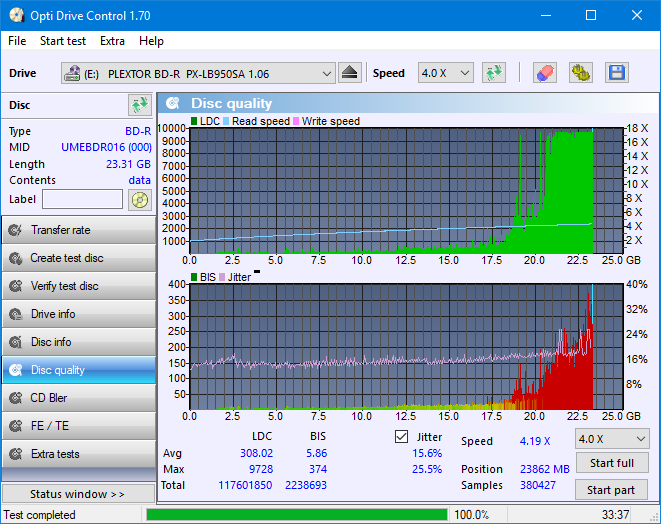This screenshot has width=661, height=524.
Task: Open the Transfer rate test
Action: coord(78,230)
